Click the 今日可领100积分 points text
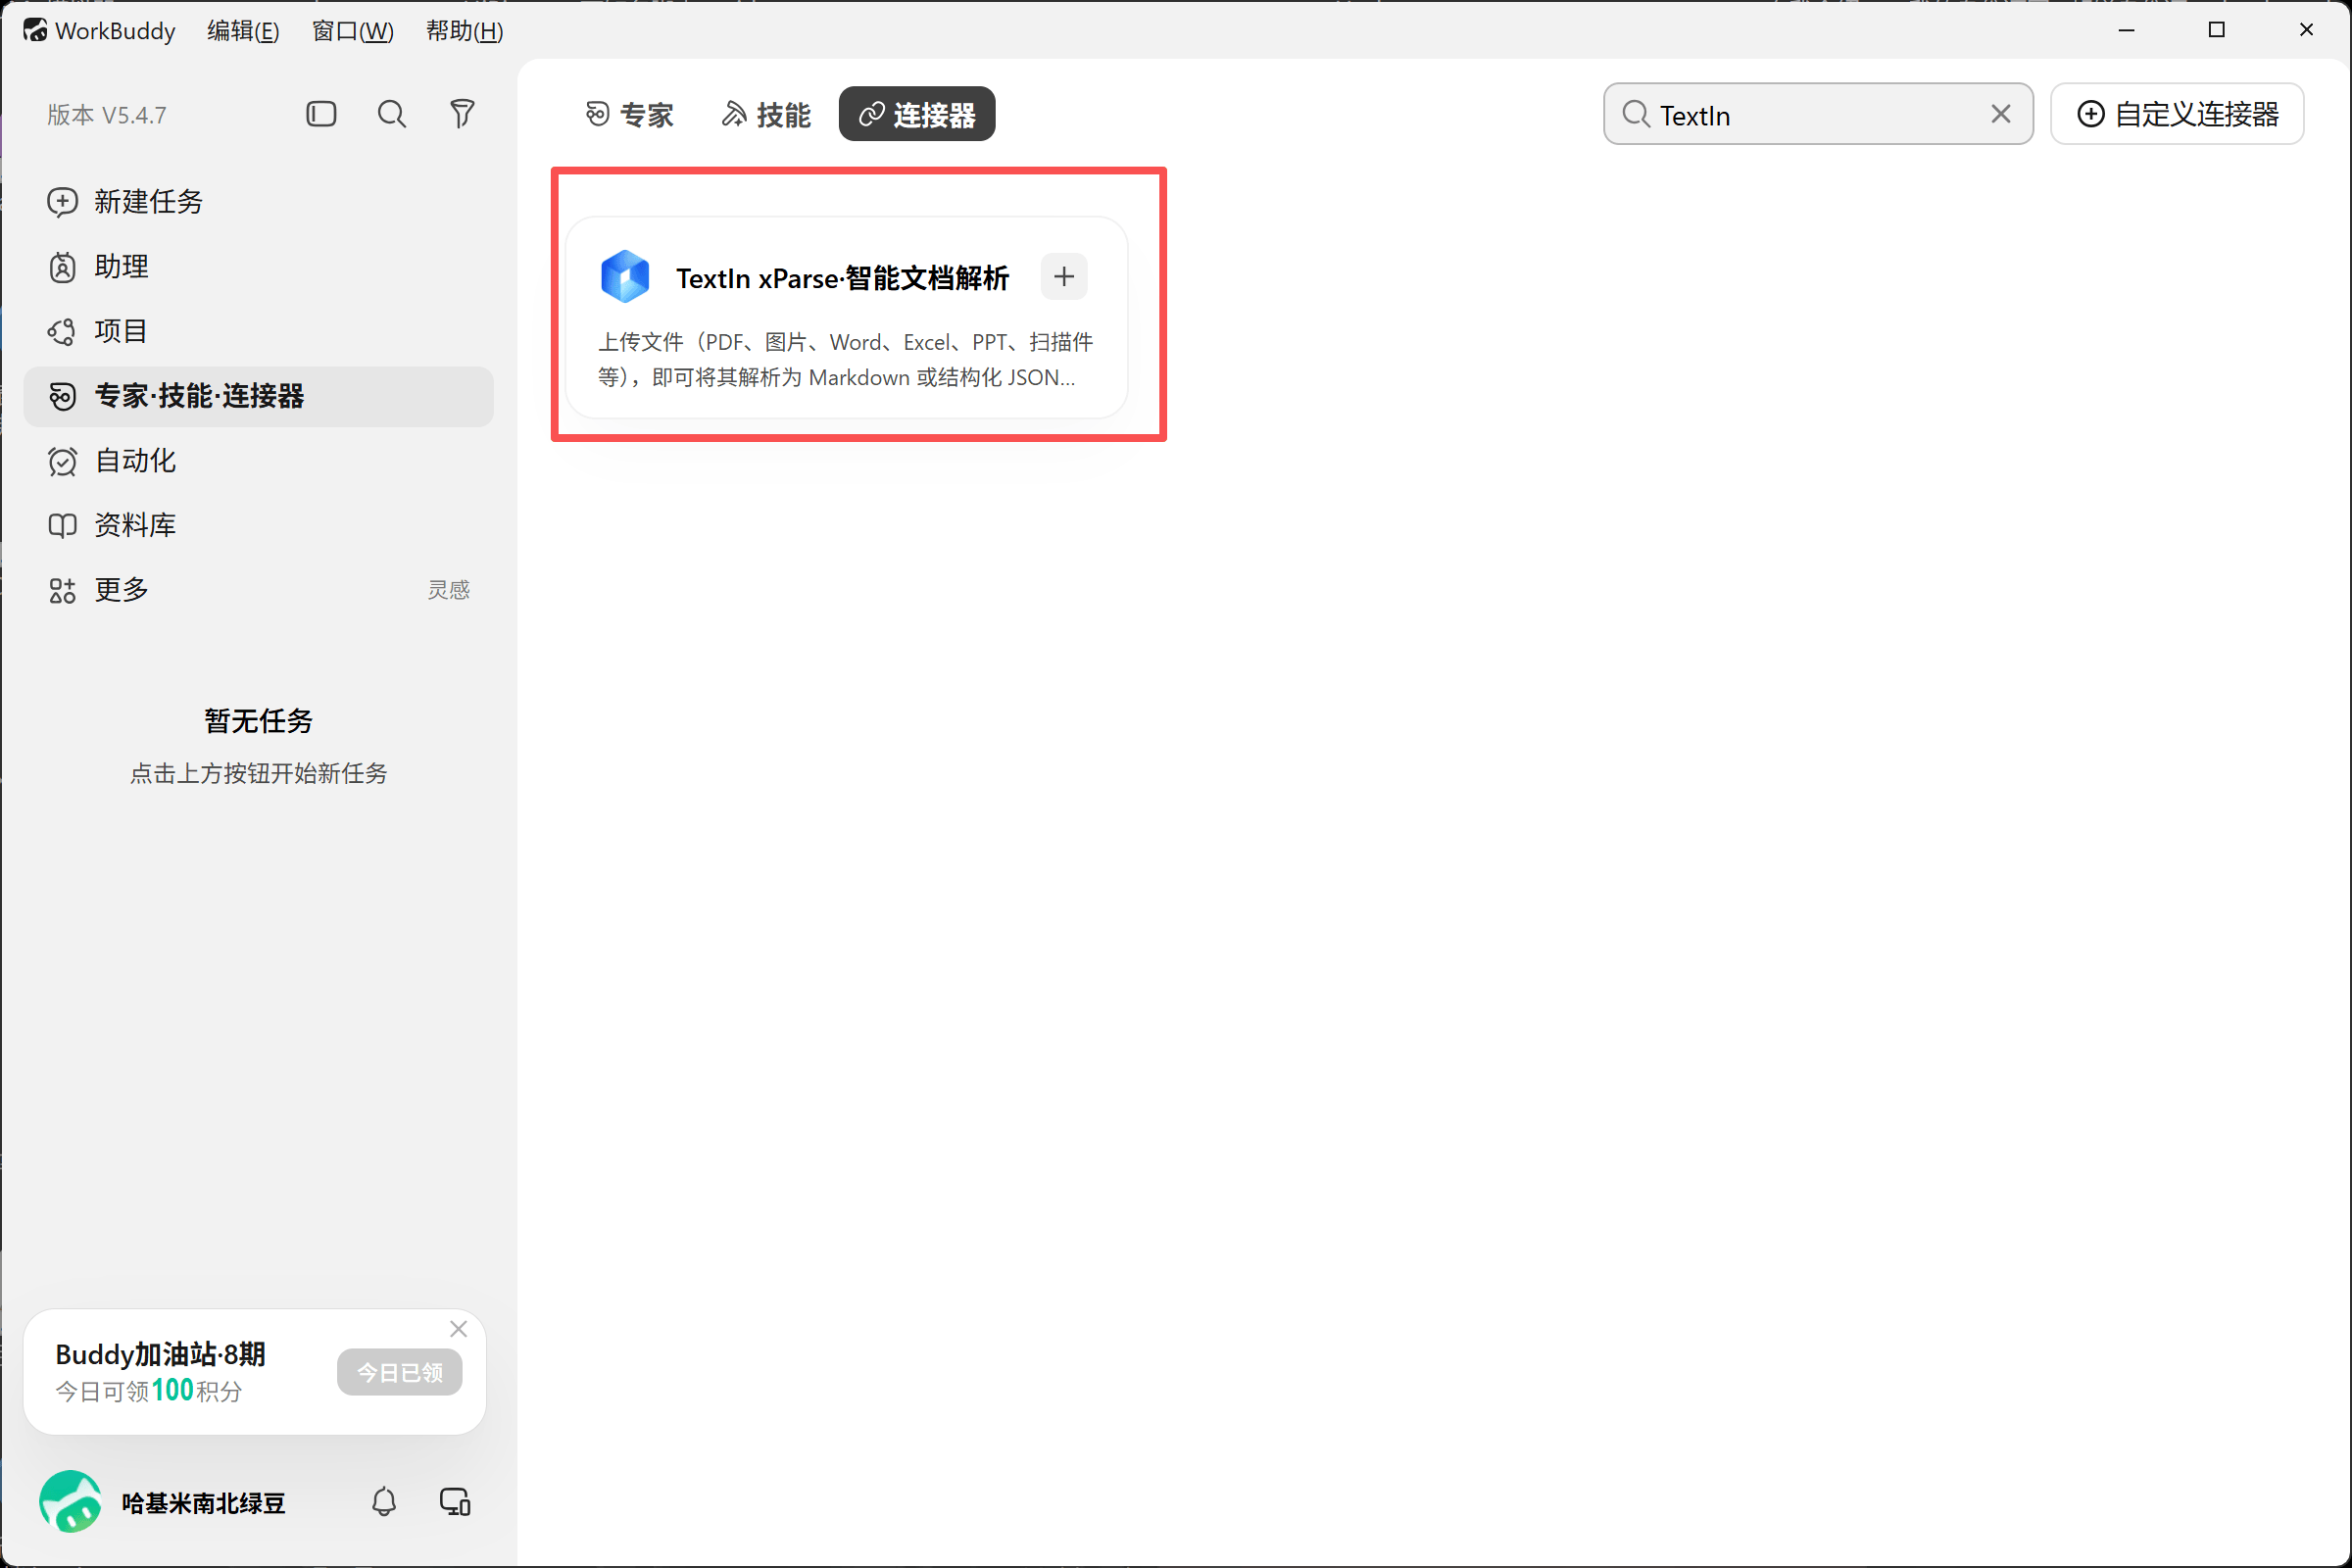The width and height of the screenshot is (2352, 1568). [149, 1391]
